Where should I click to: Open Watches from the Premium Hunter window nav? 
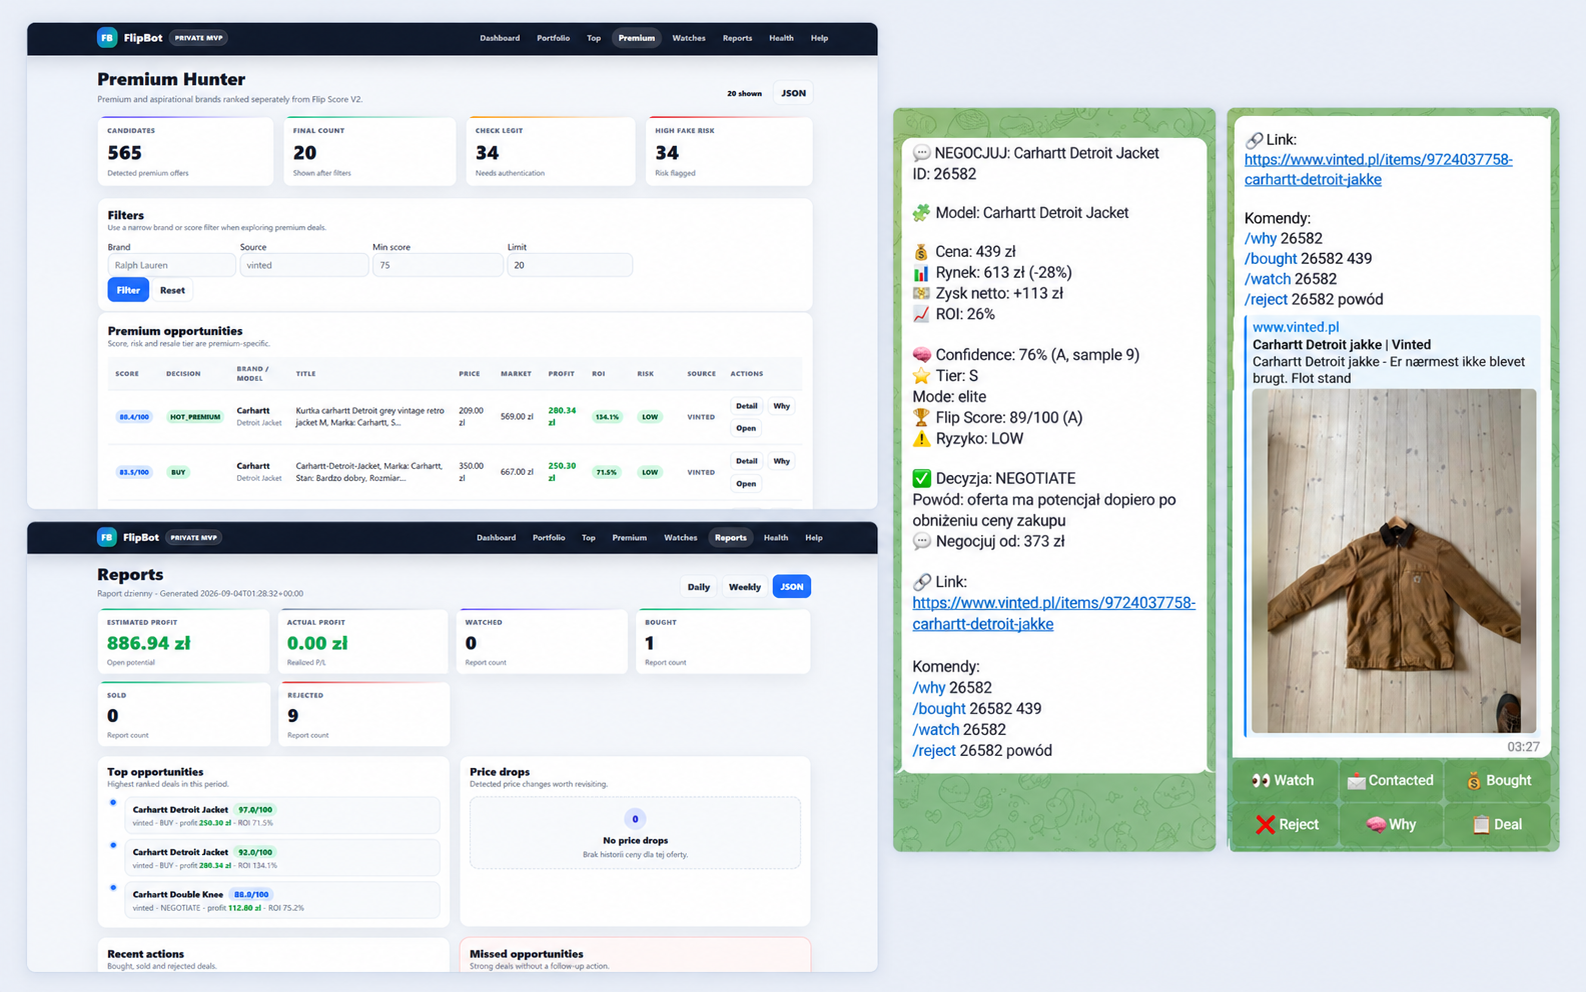689,38
